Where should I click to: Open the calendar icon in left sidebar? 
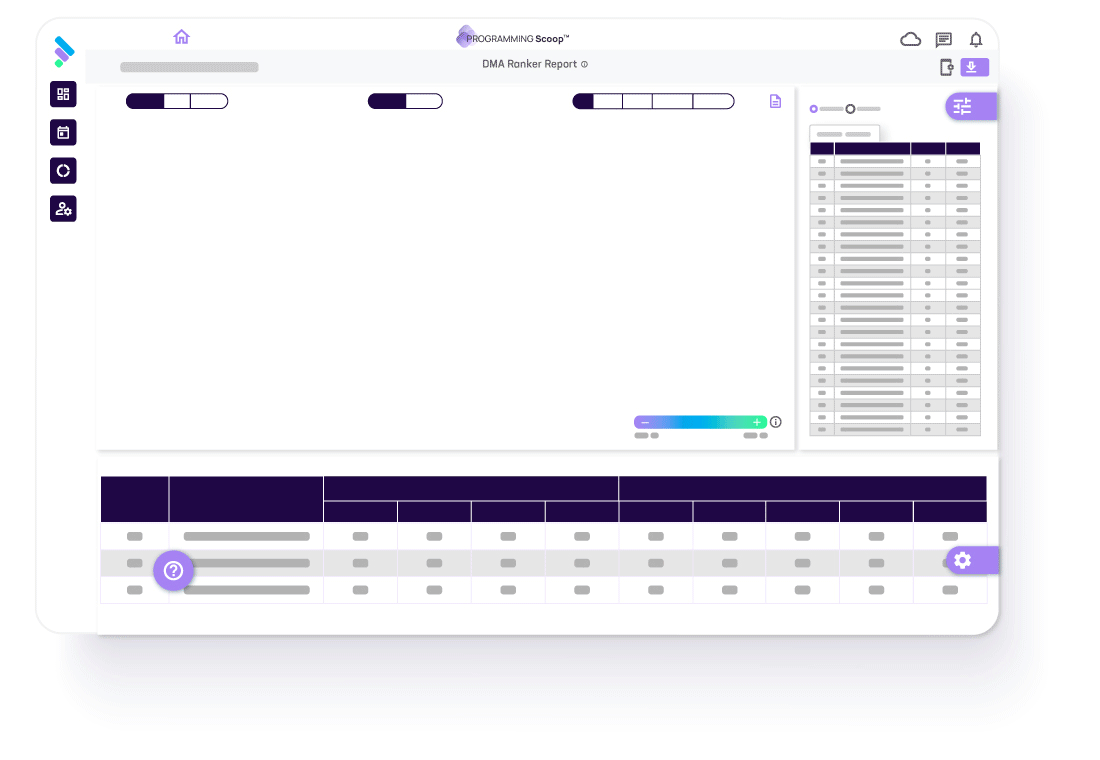click(x=63, y=132)
